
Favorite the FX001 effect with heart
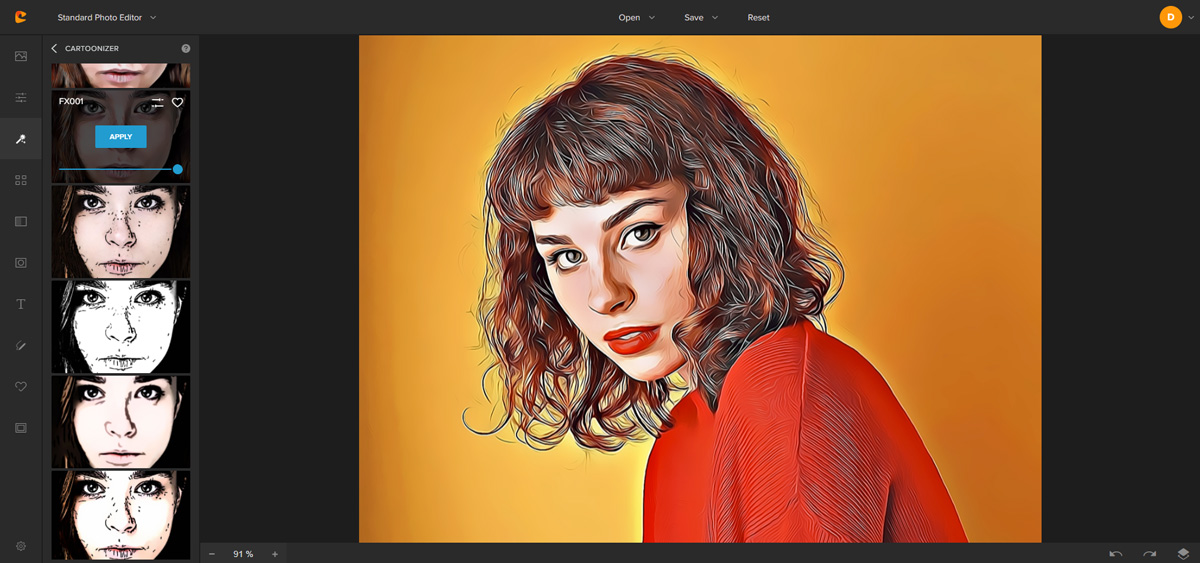tap(178, 102)
